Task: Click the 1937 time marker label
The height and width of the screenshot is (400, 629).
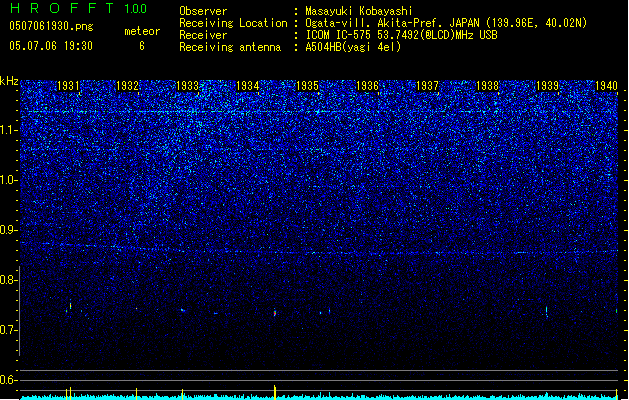Action: [428, 86]
